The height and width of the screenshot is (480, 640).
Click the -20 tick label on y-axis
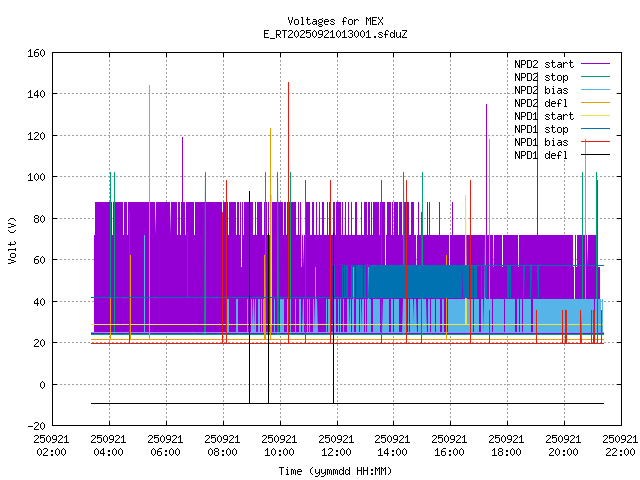point(33,425)
